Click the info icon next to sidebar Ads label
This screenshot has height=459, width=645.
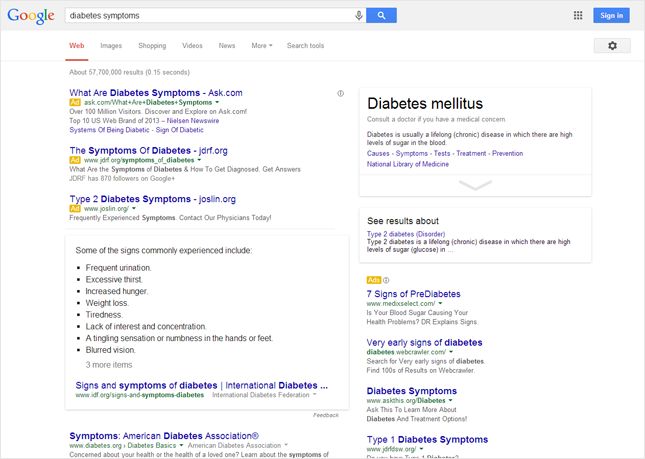click(x=386, y=280)
